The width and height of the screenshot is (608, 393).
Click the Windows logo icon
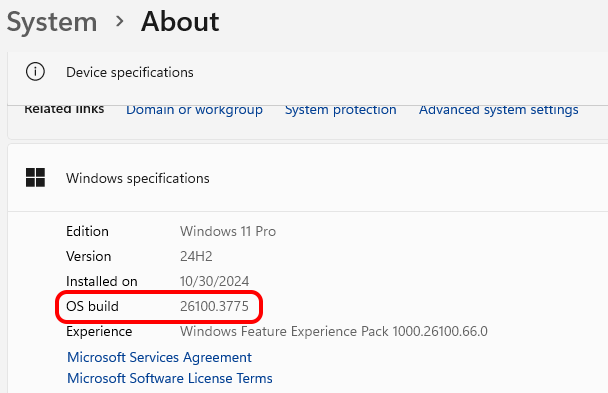click(x=35, y=178)
